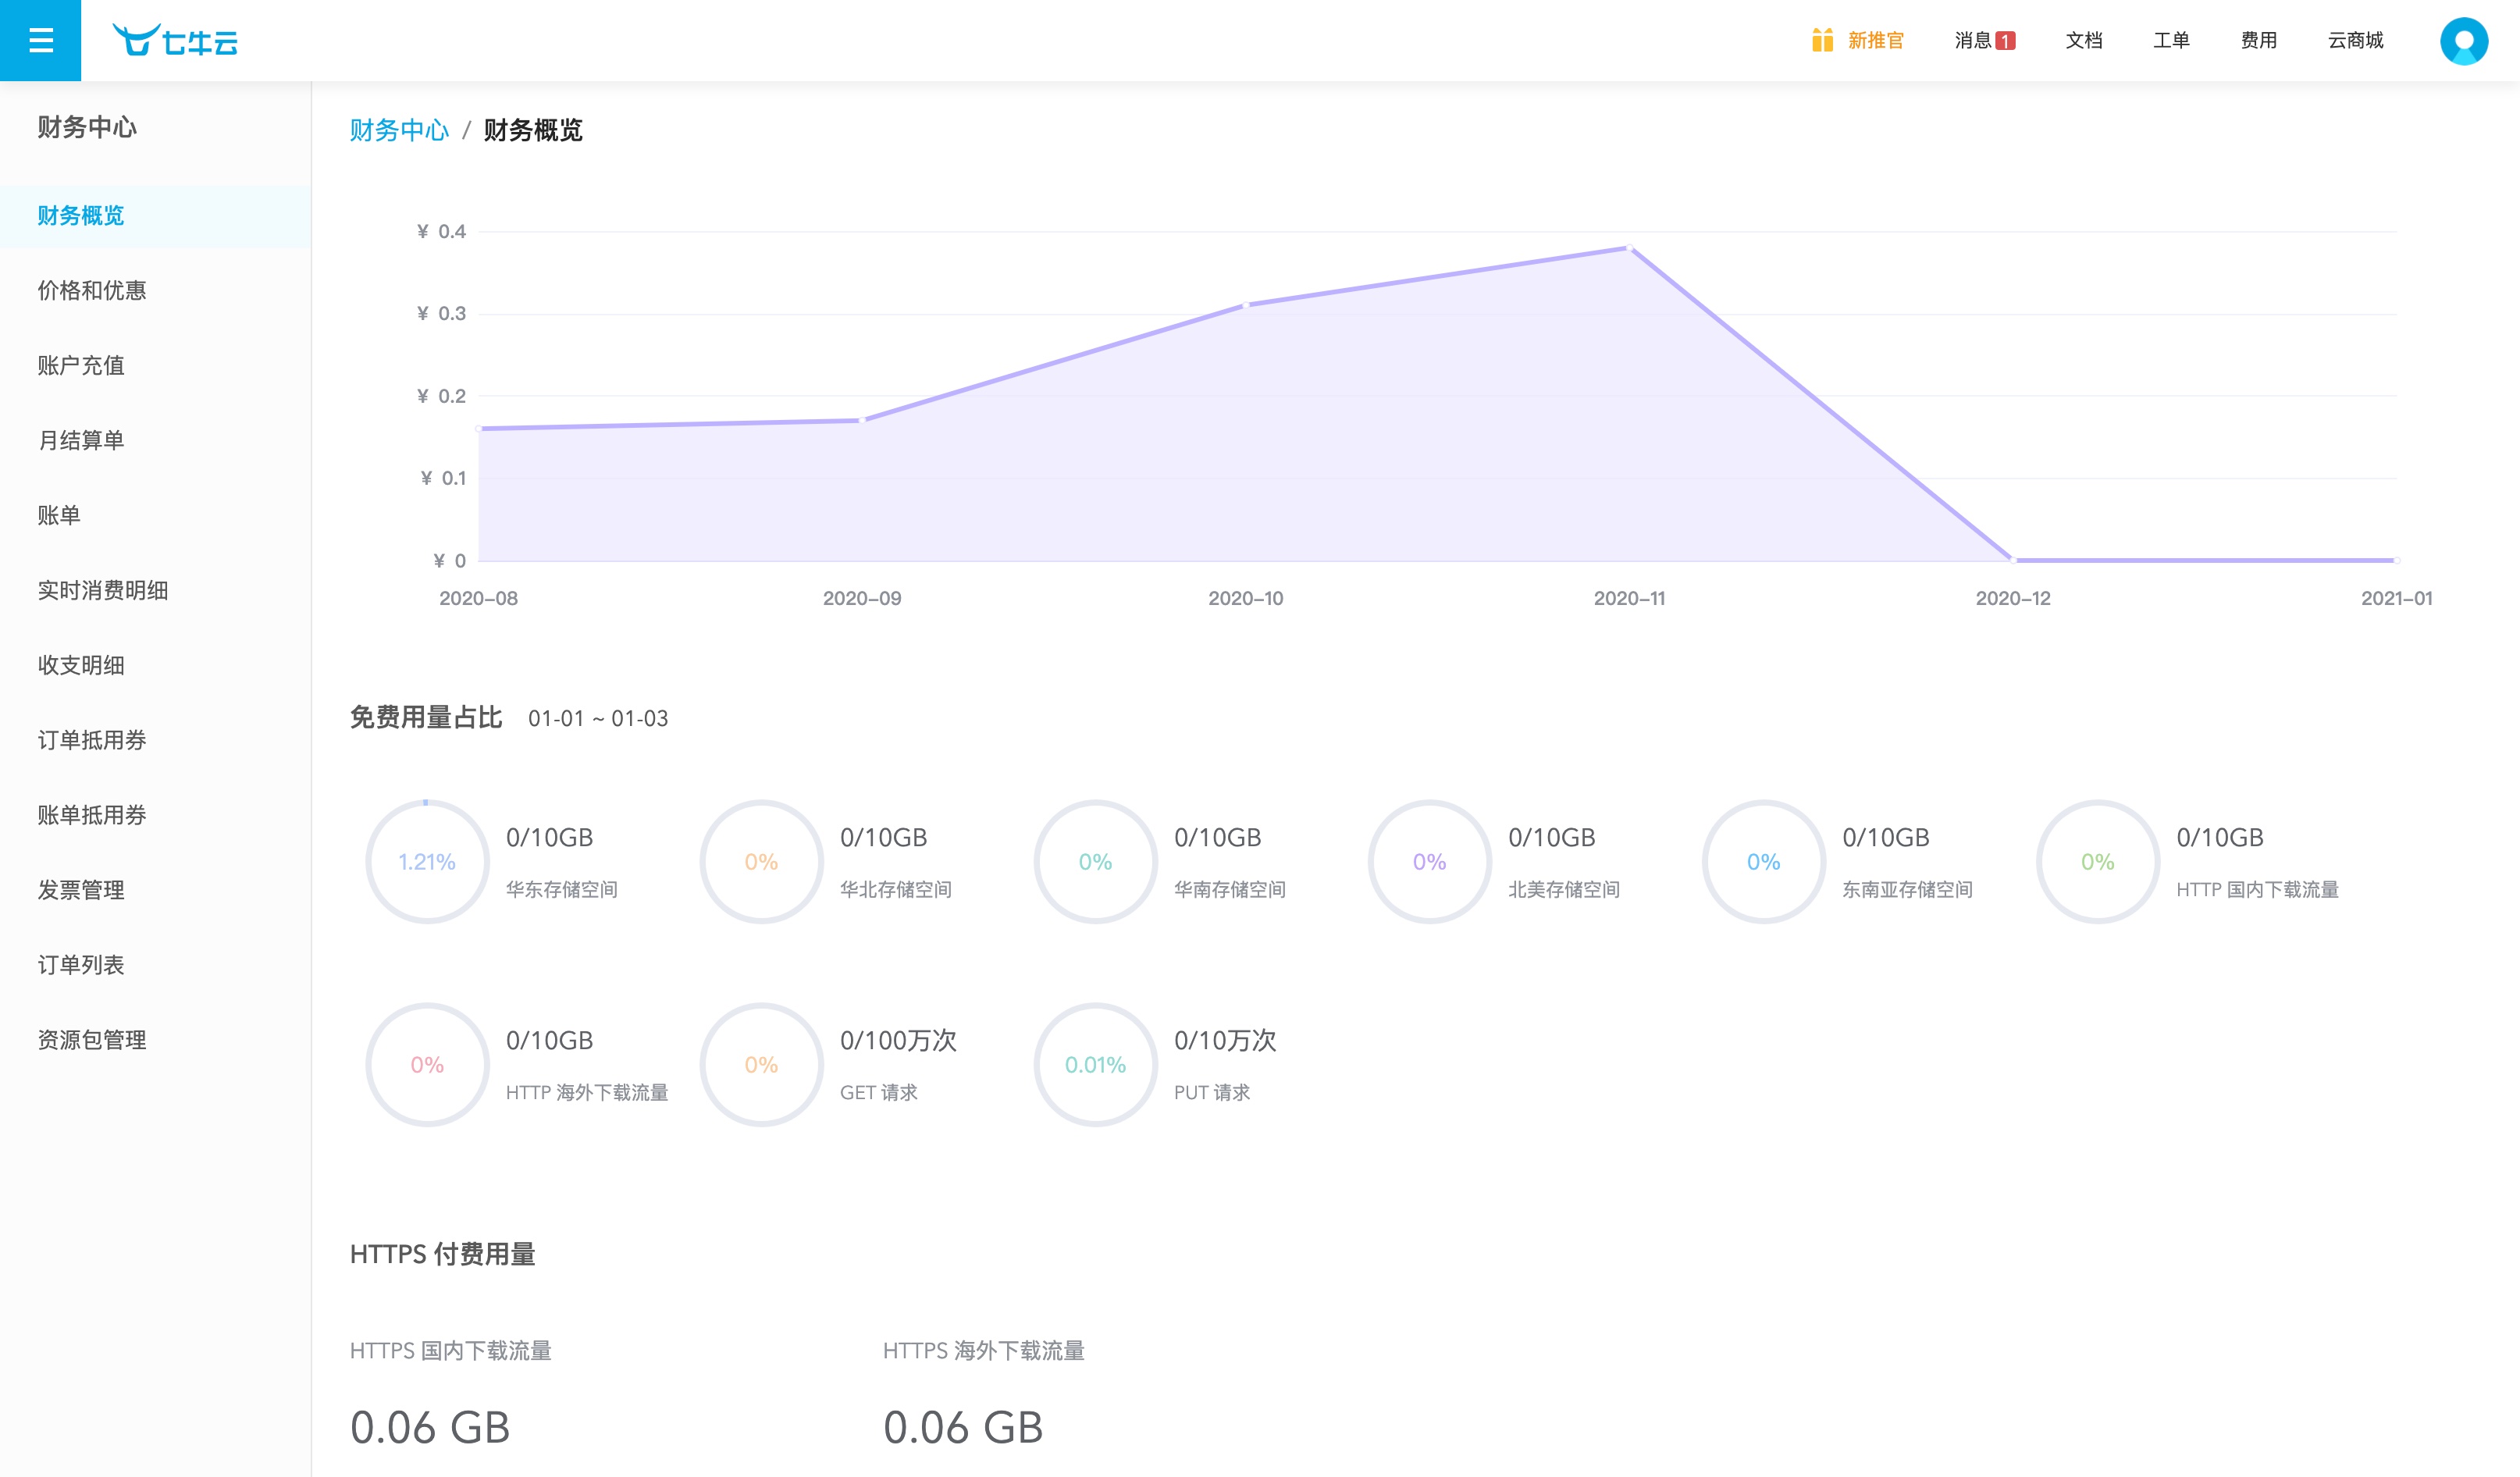The image size is (2520, 1477).
Task: Click the 华北存储空间 0% progress ring
Action: coord(761,862)
